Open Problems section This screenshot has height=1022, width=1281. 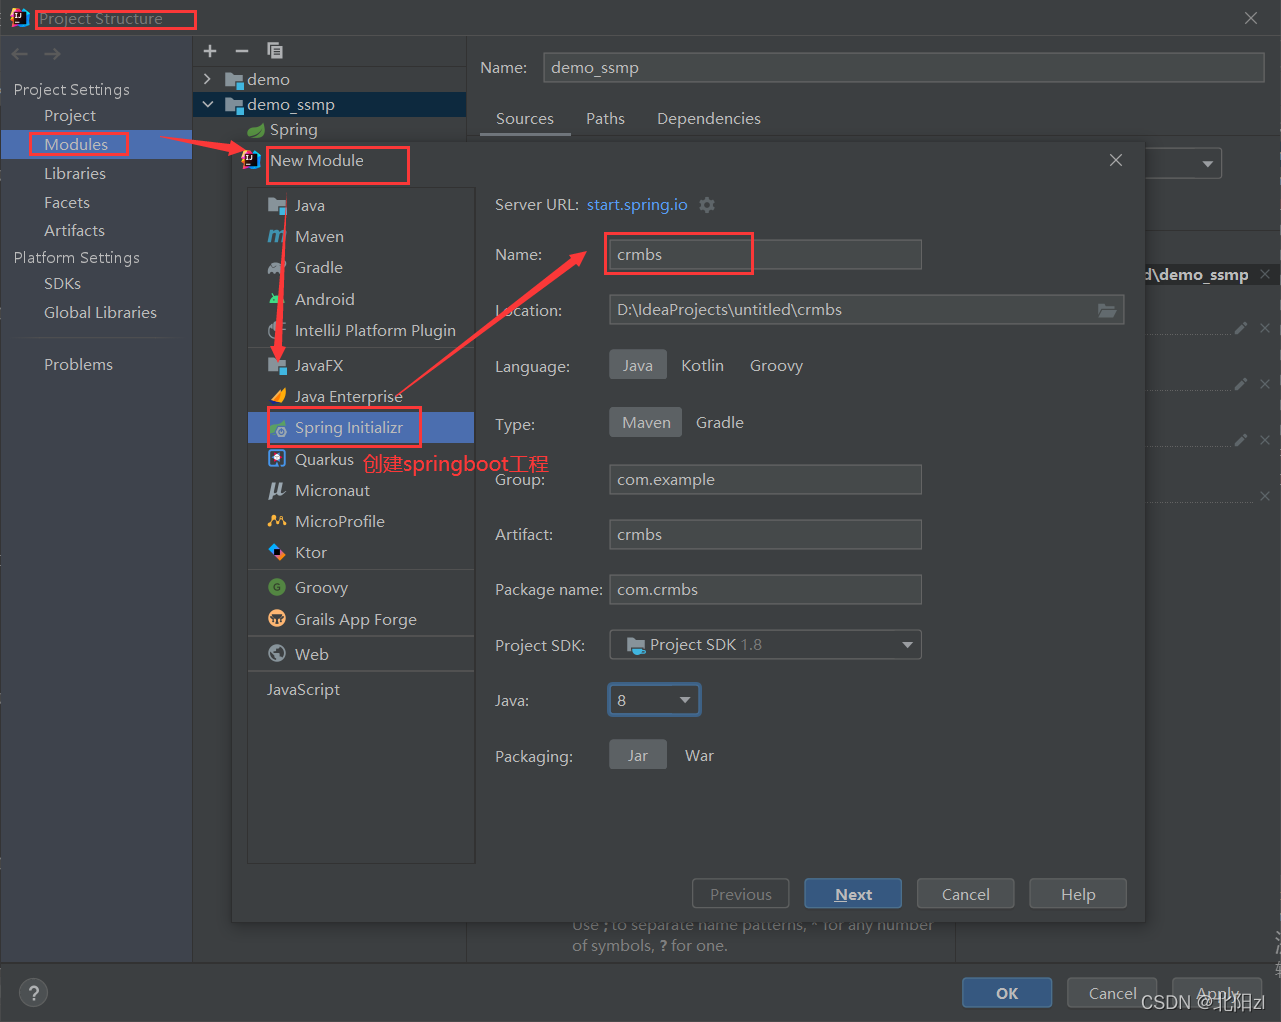tap(78, 365)
